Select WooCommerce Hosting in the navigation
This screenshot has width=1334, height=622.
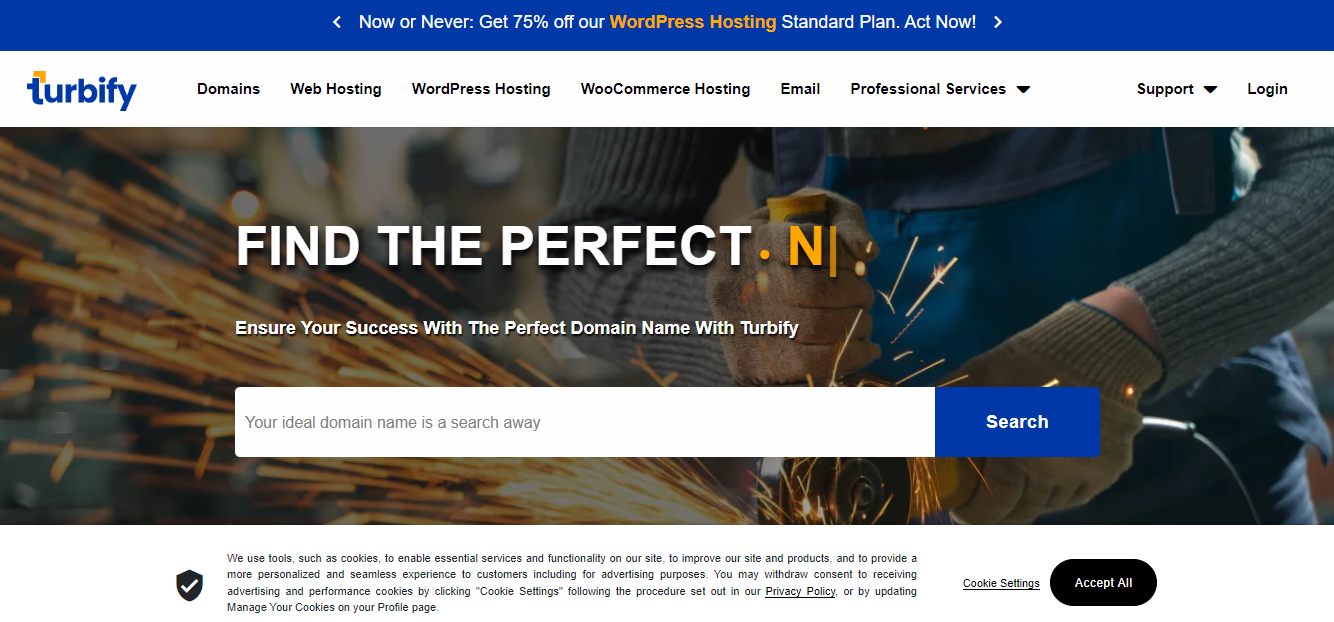click(665, 89)
